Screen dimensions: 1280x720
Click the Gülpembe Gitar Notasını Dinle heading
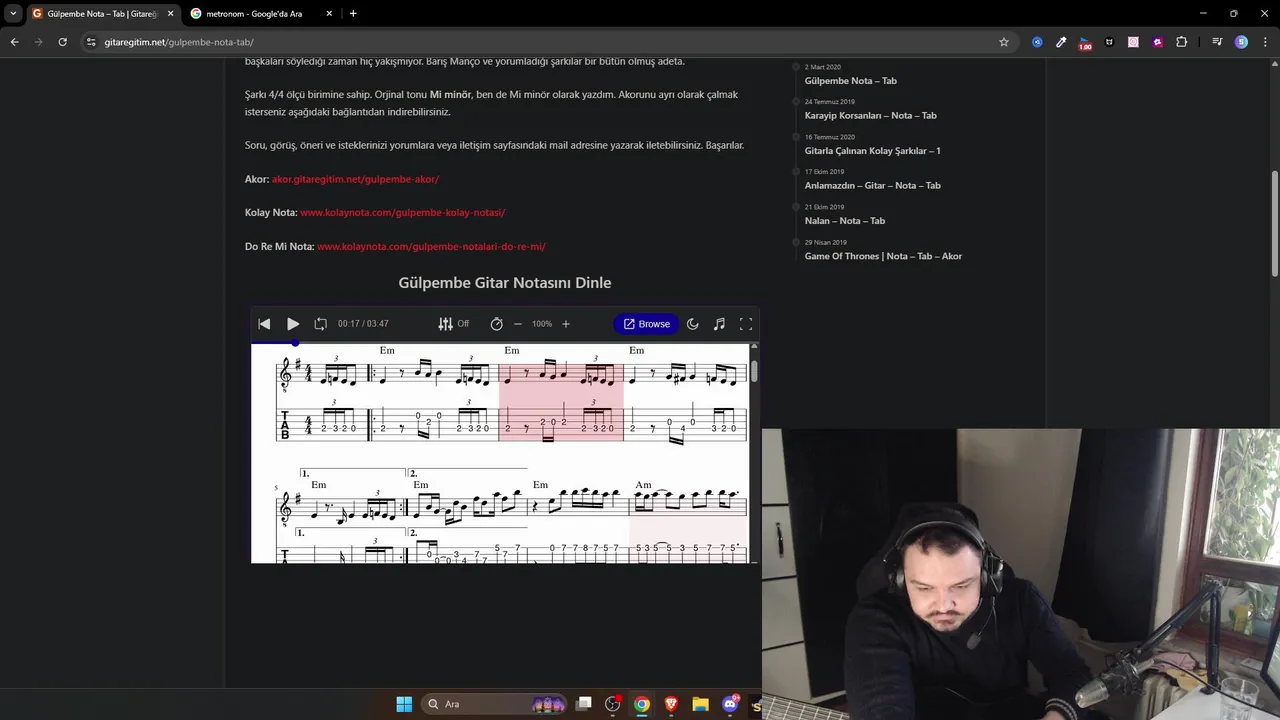[x=505, y=283]
